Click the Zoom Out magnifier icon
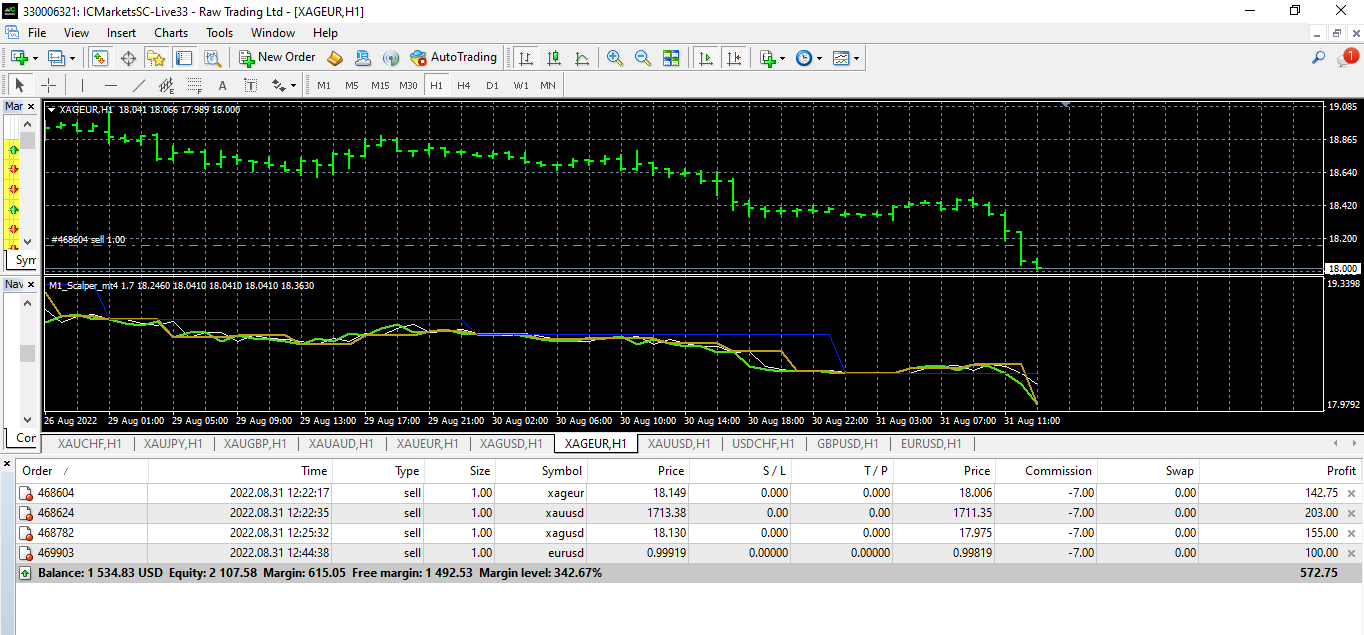 pos(642,58)
